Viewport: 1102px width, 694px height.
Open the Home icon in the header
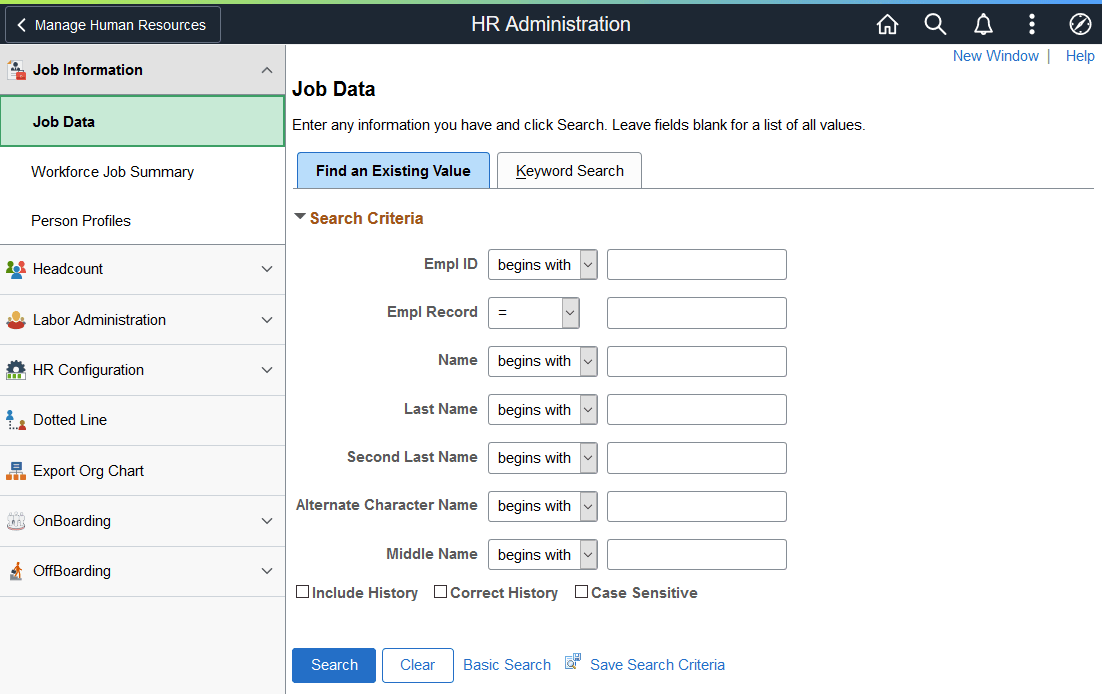(x=887, y=24)
